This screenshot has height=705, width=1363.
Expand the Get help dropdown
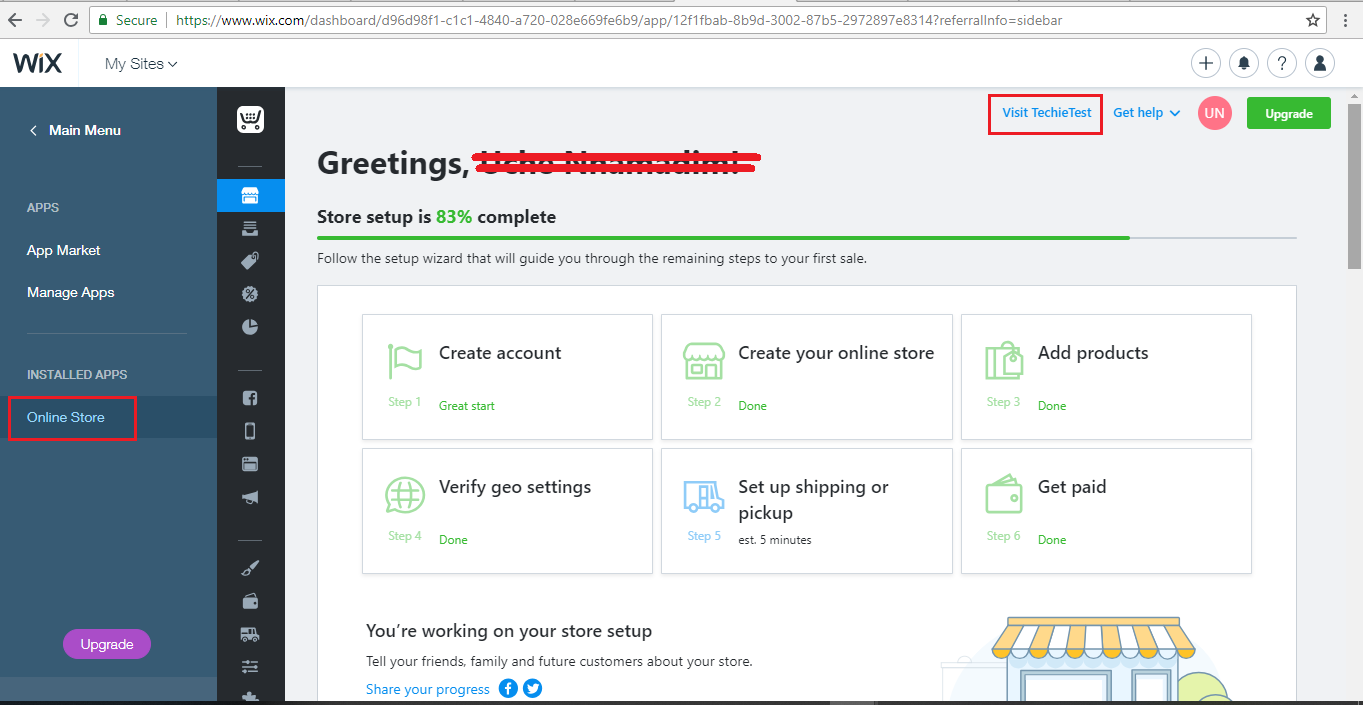1147,113
